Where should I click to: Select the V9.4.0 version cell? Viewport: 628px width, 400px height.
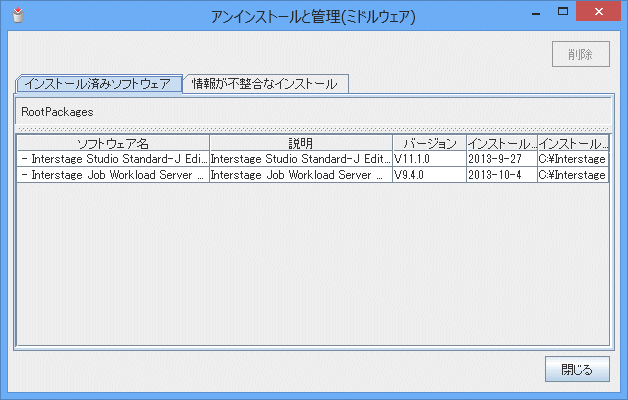tap(428, 175)
